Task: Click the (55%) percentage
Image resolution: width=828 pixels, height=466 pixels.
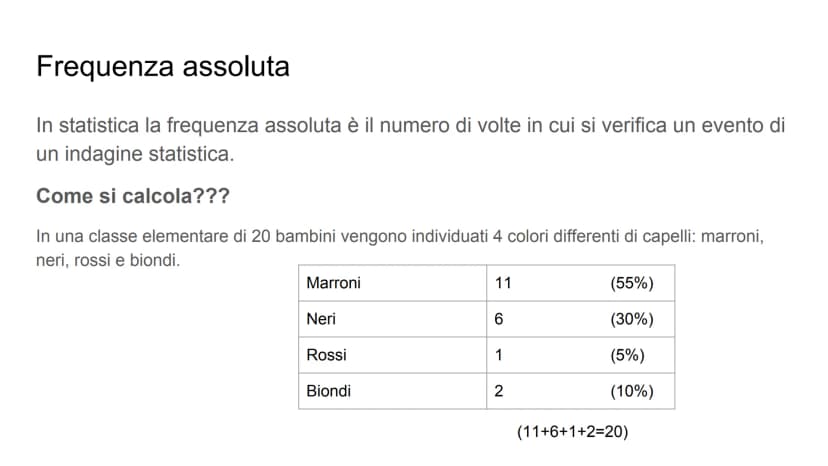Action: [632, 283]
